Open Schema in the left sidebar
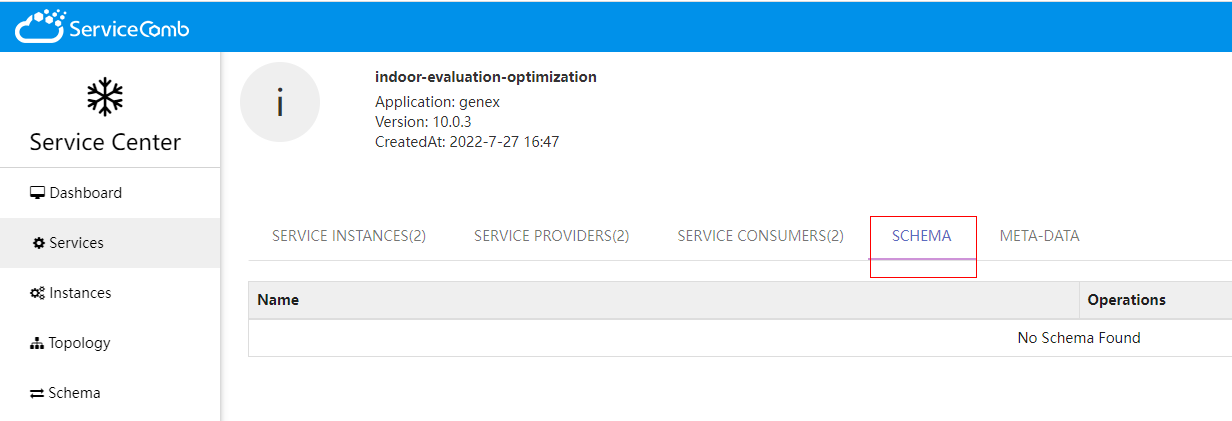The image size is (1232, 421). [110, 393]
